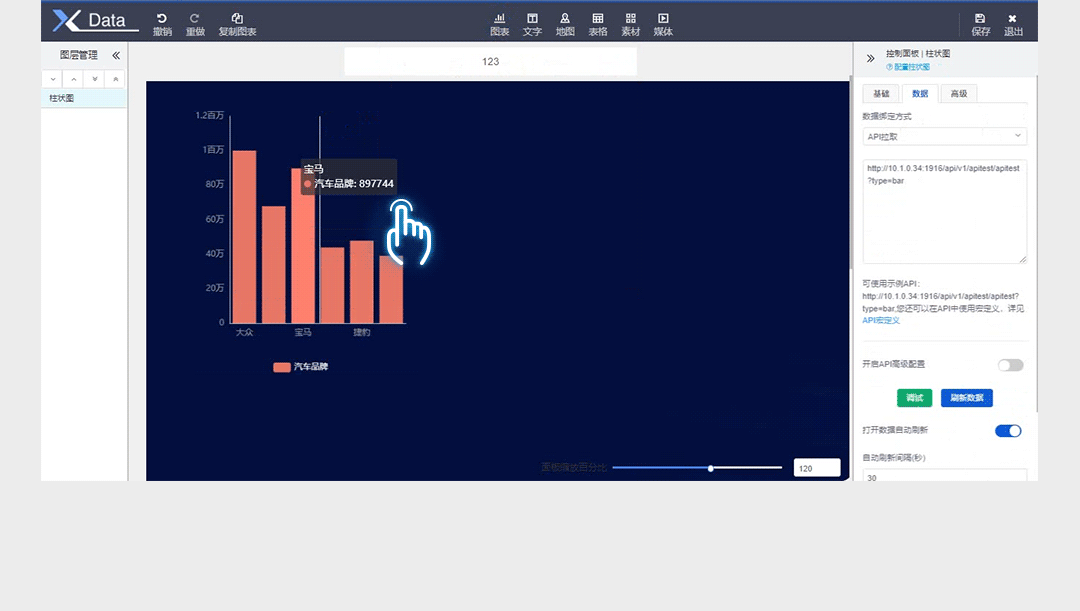This screenshot has width=1080, height=611.
Task: Collapse the right 控制面板 panel
Action: tap(870, 59)
